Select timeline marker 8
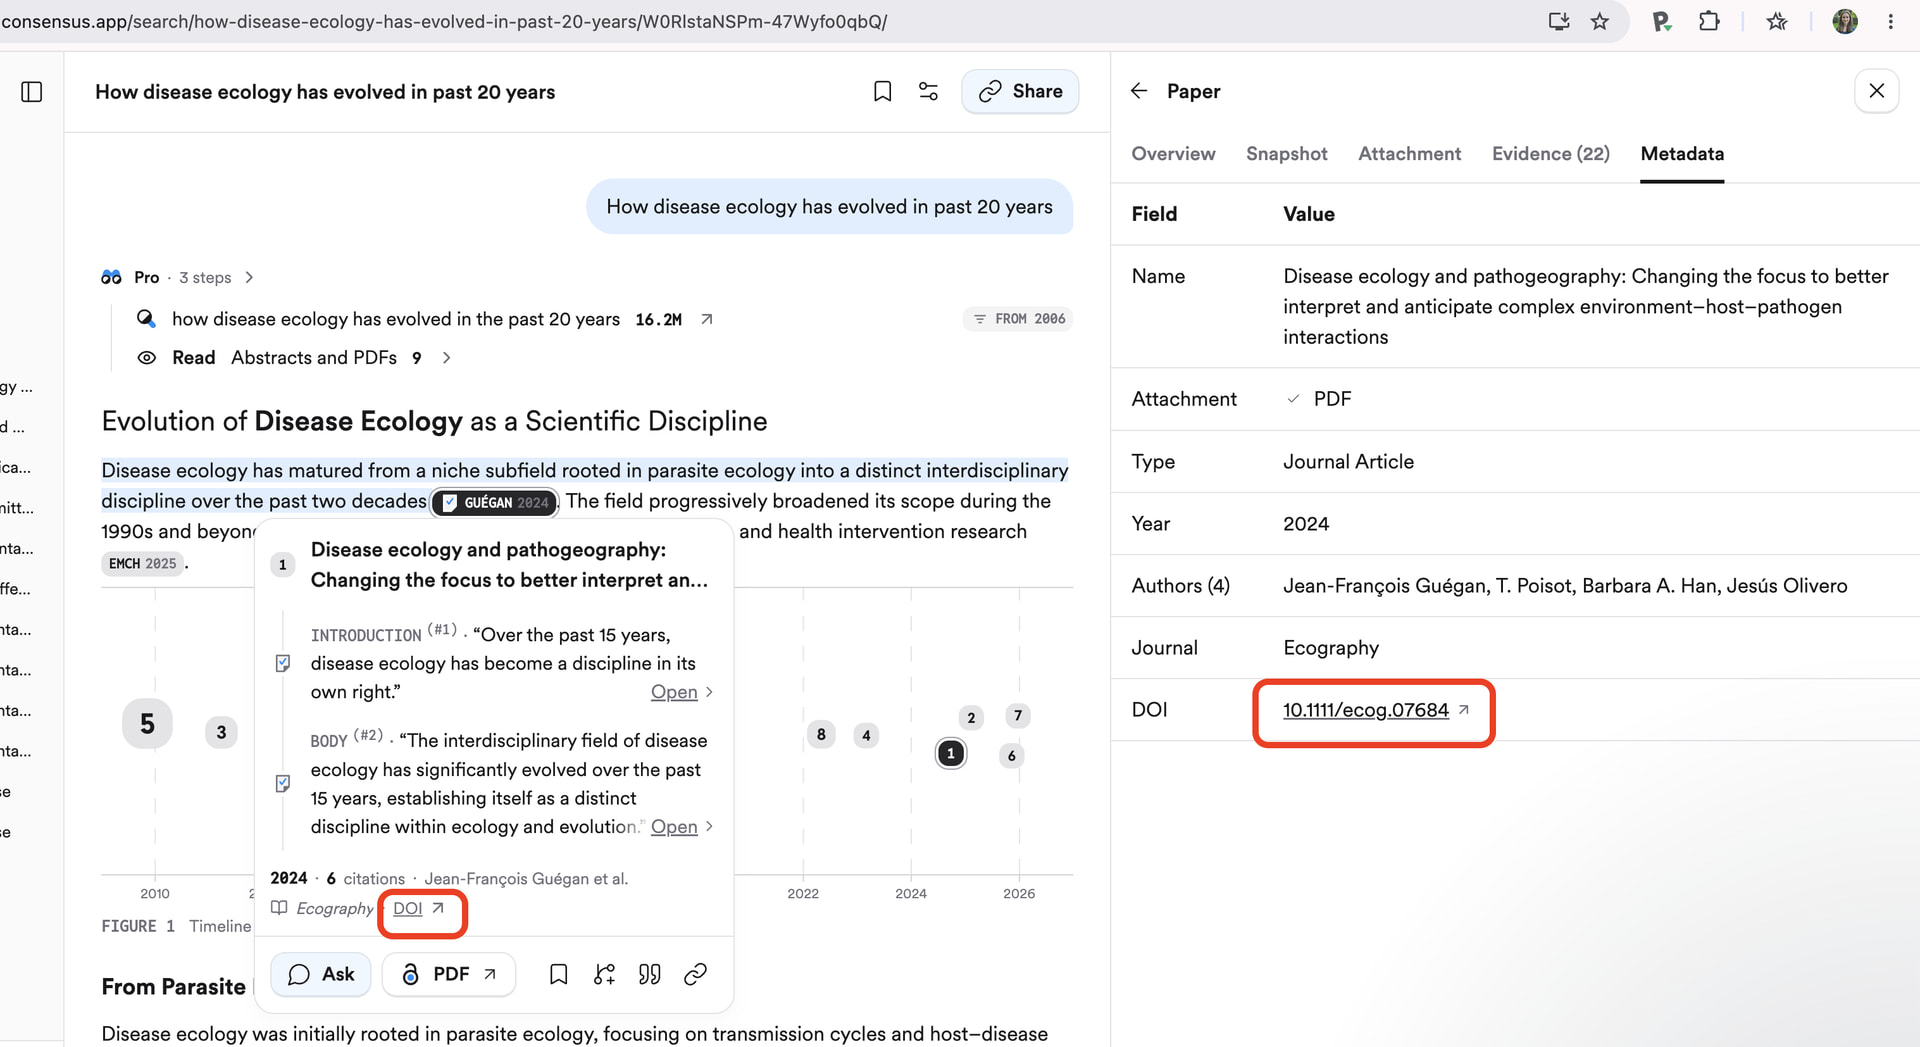The image size is (1920, 1047). click(821, 735)
